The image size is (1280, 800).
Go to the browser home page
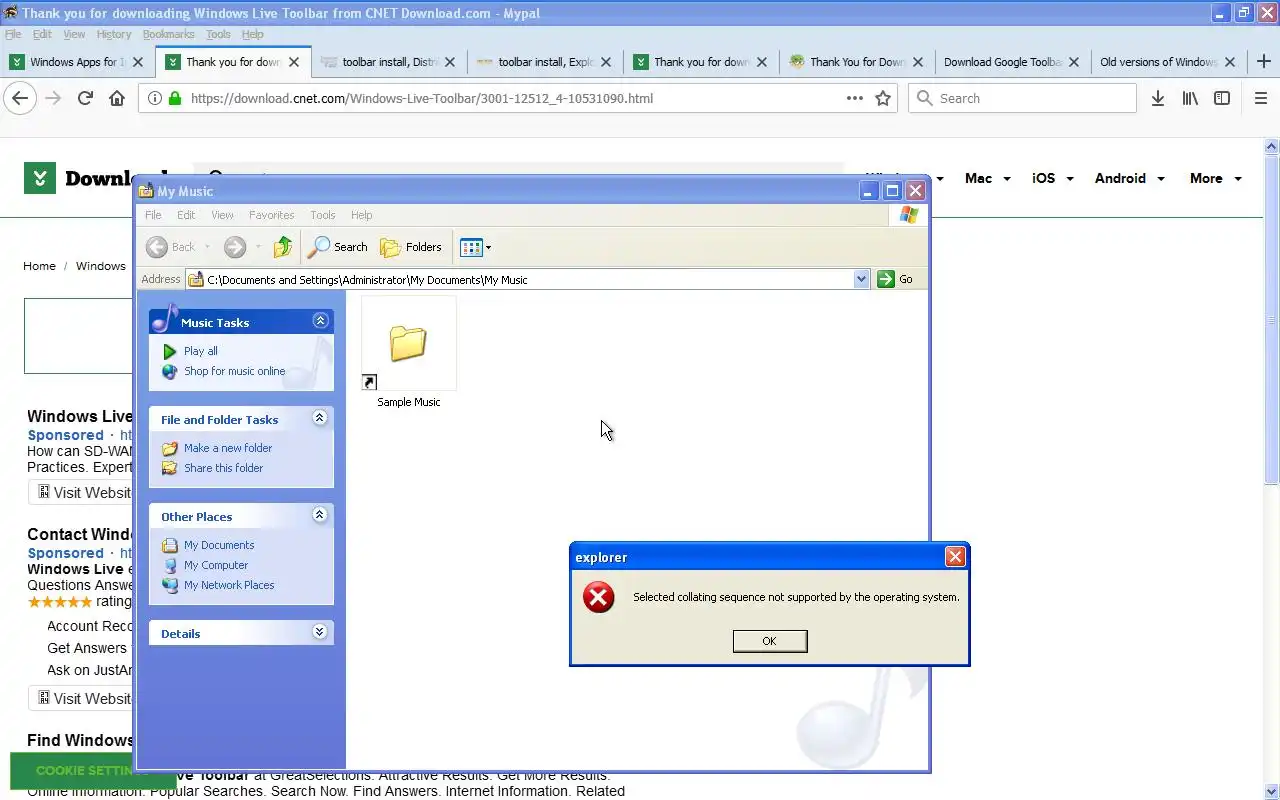[x=117, y=98]
